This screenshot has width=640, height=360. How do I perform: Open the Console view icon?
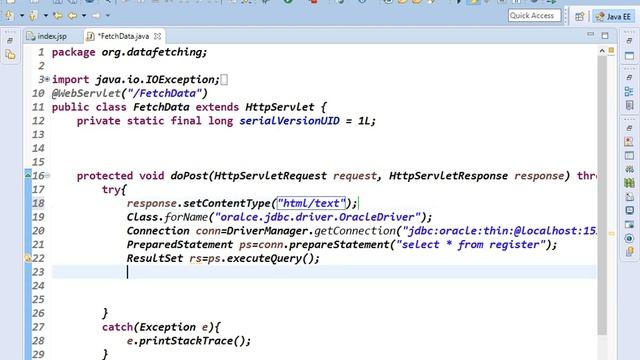point(629,211)
